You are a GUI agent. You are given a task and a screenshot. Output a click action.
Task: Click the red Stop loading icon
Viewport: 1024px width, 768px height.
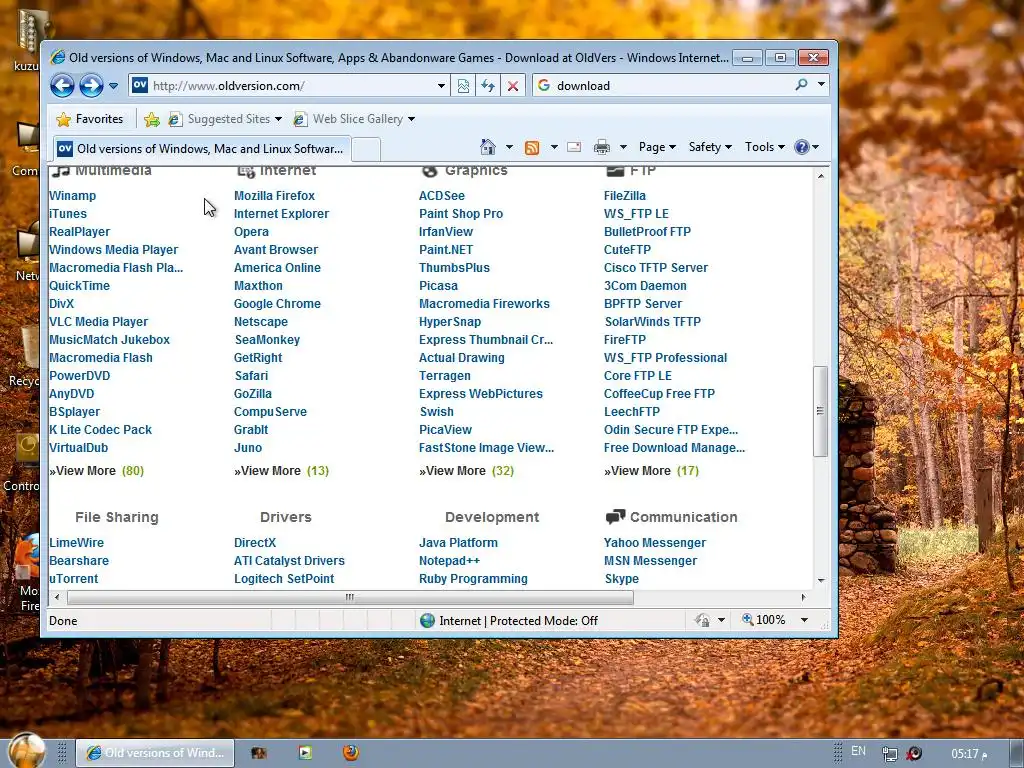pyautogui.click(x=513, y=86)
